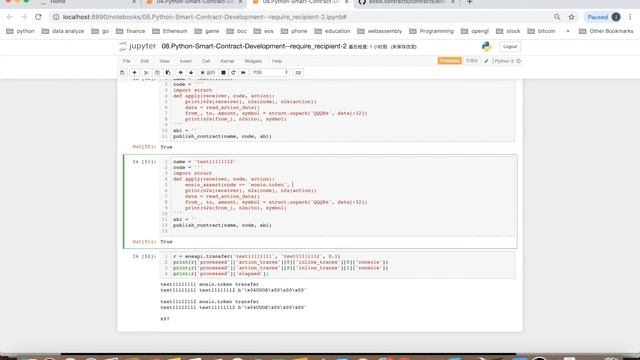Open the Other Bookmarks folder
640x360 pixels.
pos(606,31)
